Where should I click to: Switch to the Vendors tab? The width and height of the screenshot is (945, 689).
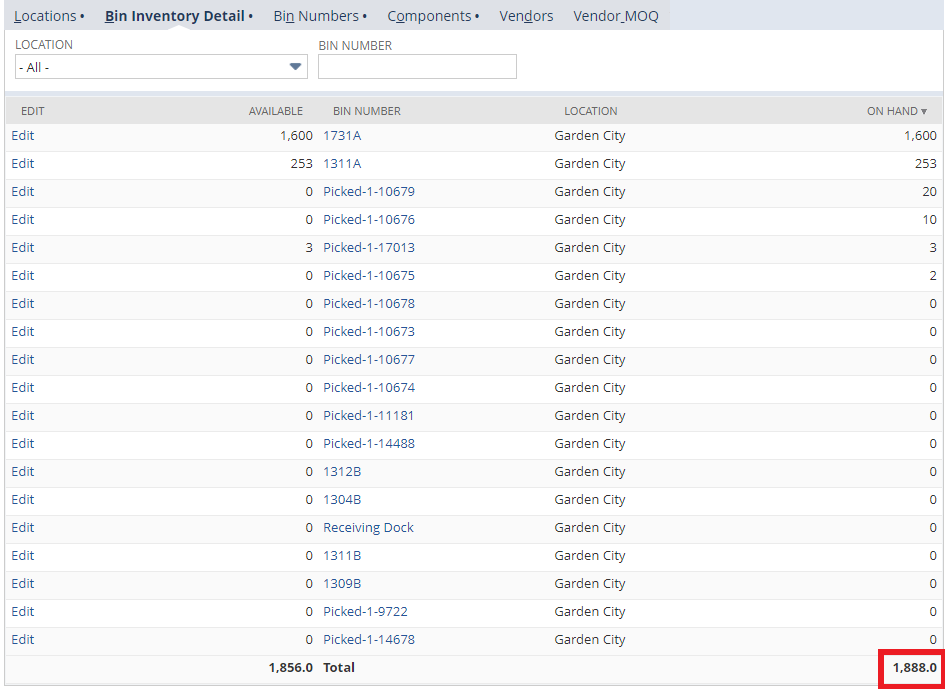[526, 16]
